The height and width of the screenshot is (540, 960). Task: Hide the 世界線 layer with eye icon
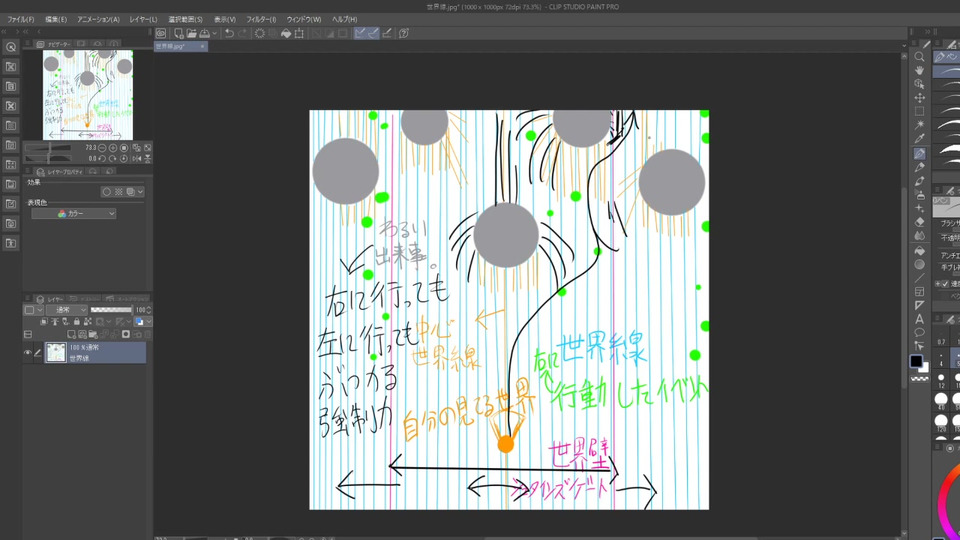[x=28, y=352]
